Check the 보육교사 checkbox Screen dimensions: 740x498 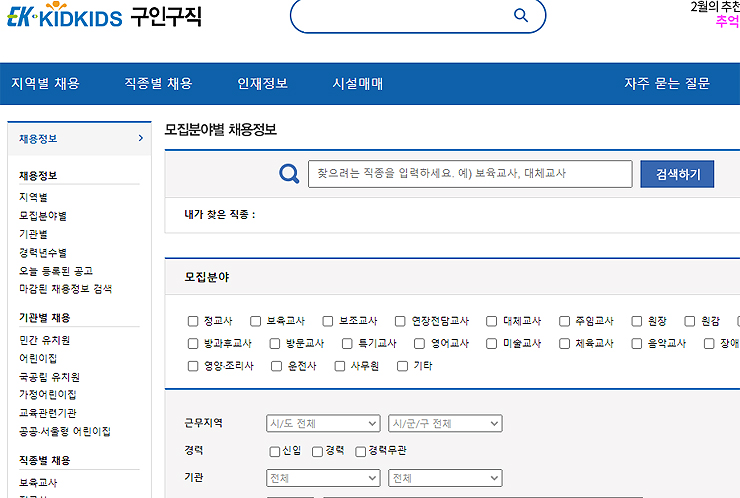(255, 321)
